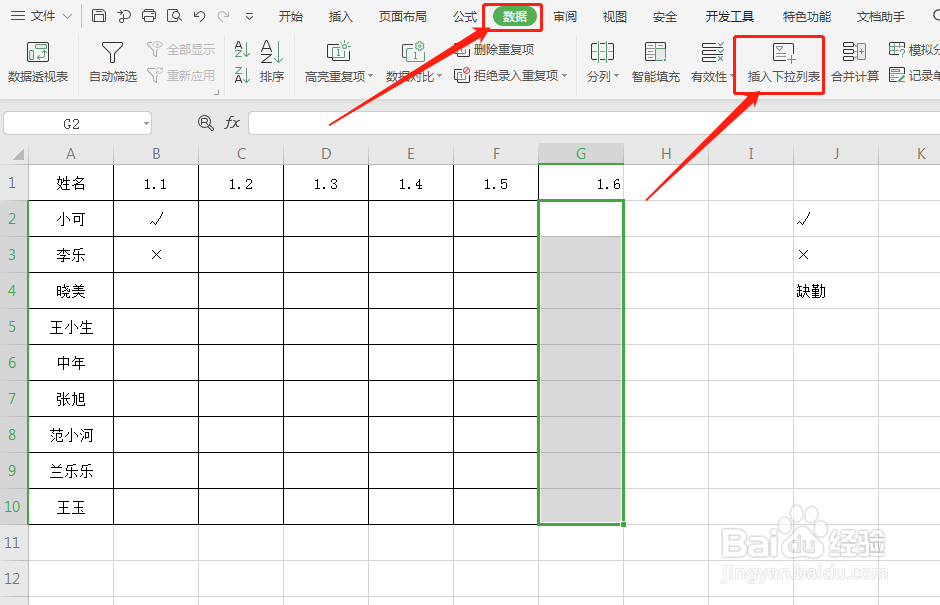Expand the 分列 dropdown arrow
The width and height of the screenshot is (940, 605).
click(616, 76)
